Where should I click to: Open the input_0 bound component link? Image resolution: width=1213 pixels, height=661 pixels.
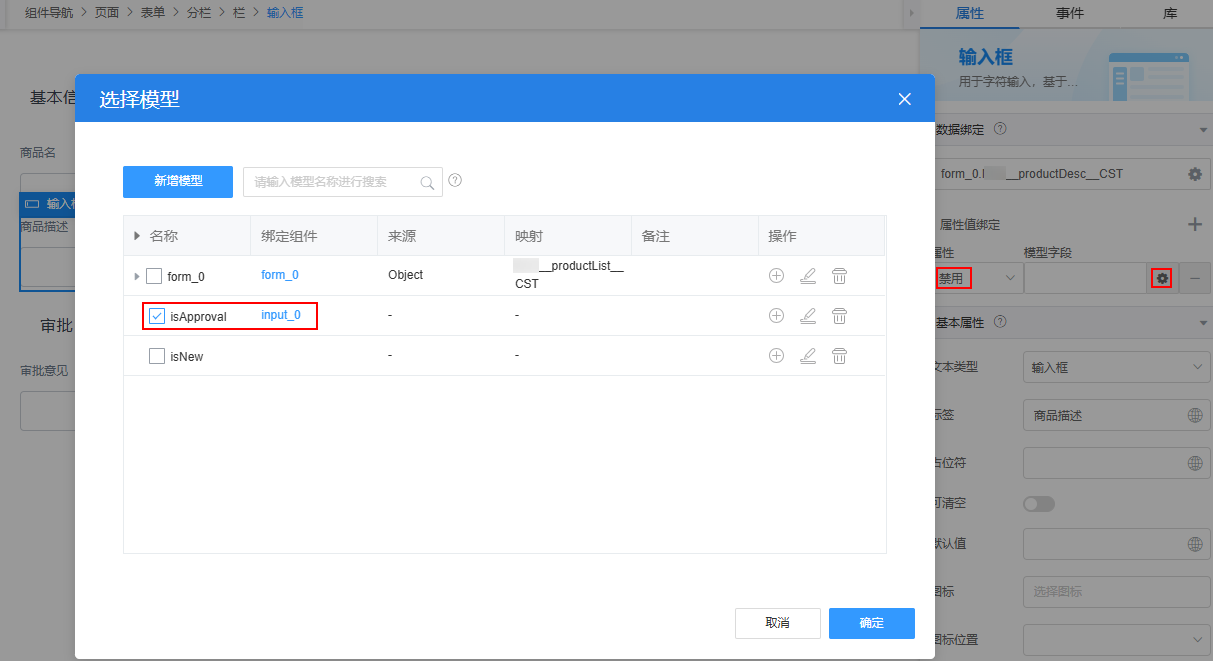281,315
